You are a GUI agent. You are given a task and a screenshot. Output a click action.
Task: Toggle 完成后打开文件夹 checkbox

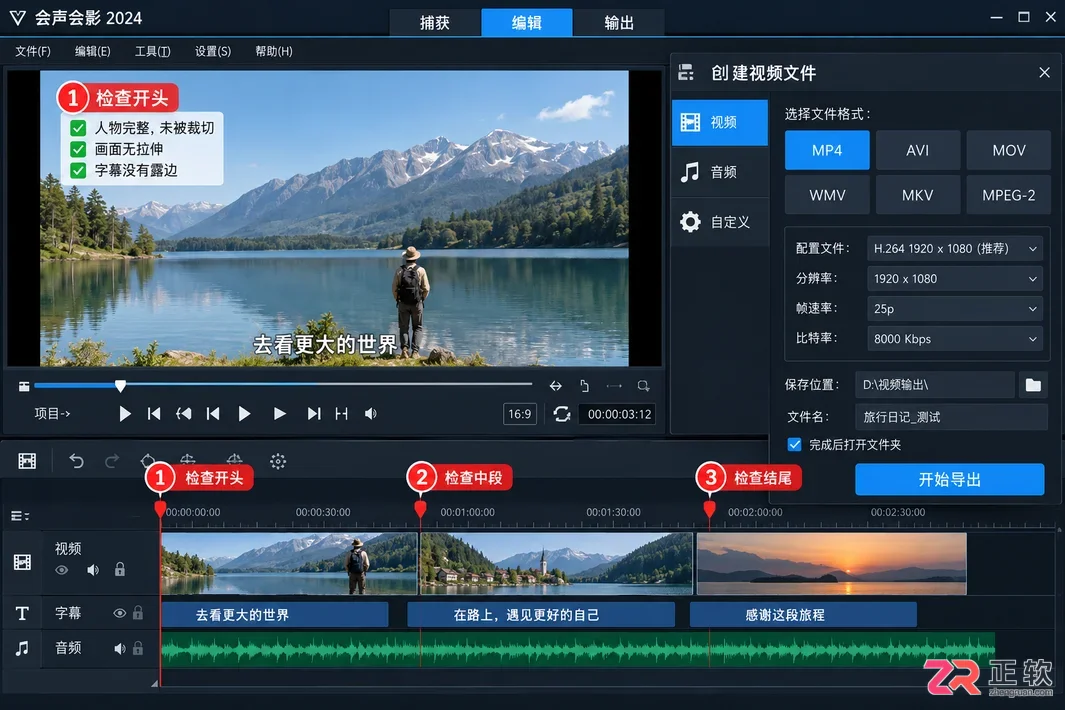click(794, 444)
